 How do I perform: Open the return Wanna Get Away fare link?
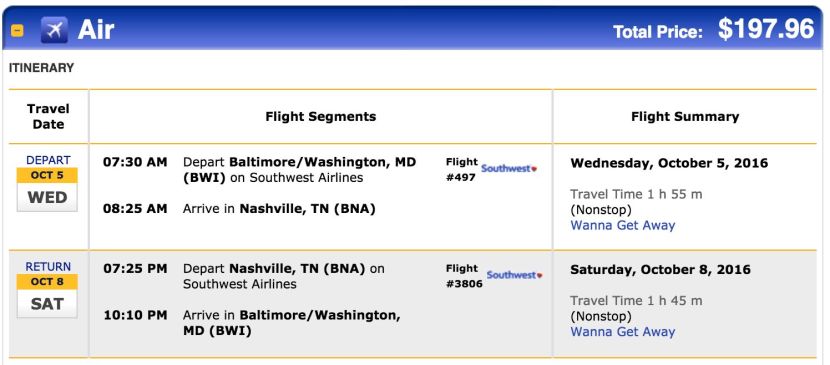[x=622, y=332]
